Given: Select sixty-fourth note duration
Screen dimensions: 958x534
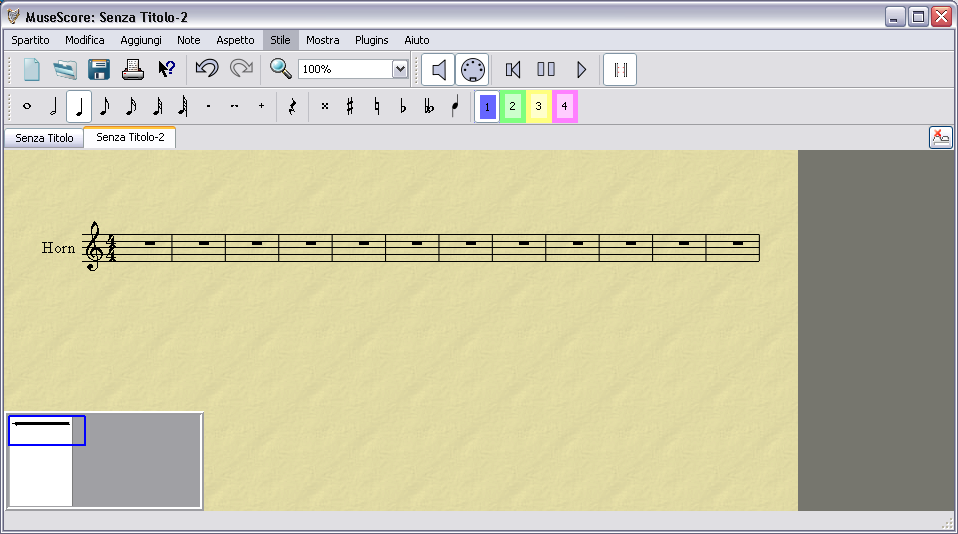Looking at the screenshot, I should (x=183, y=106).
